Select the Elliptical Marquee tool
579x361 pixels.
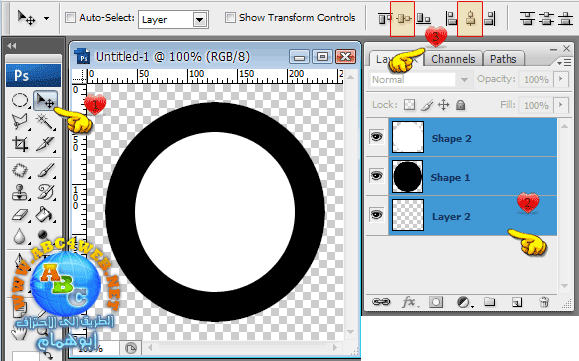[20, 100]
